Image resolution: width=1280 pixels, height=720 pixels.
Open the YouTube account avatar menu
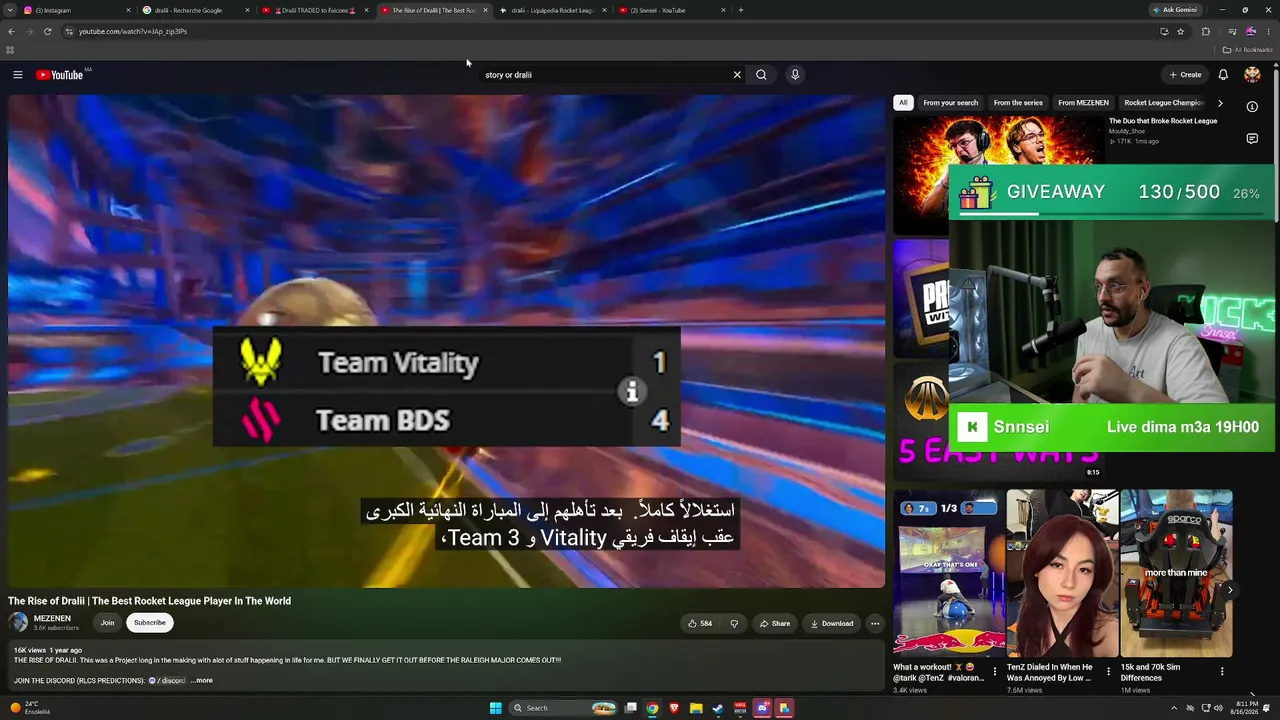tap(1252, 75)
